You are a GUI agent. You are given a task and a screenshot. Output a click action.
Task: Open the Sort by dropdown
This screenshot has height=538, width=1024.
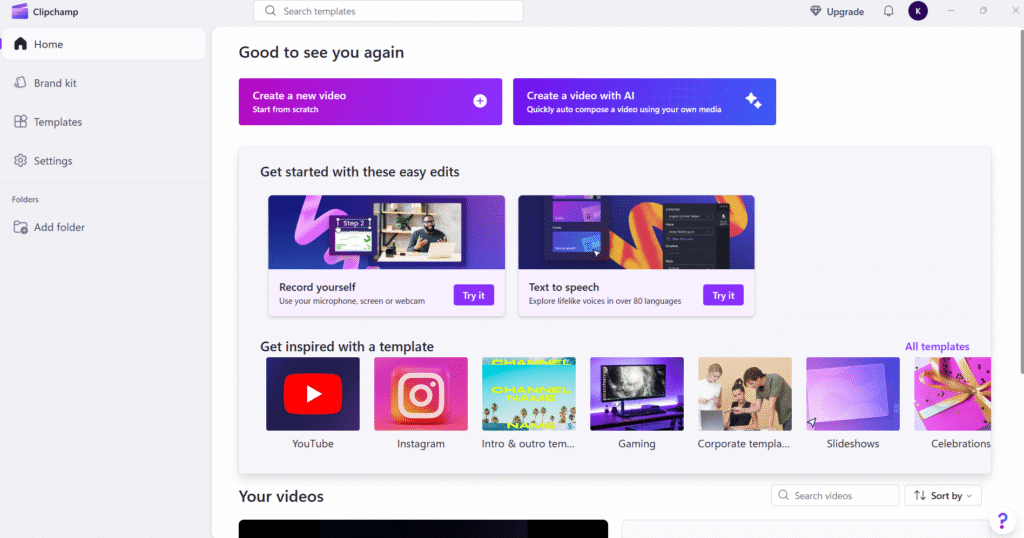(x=943, y=495)
